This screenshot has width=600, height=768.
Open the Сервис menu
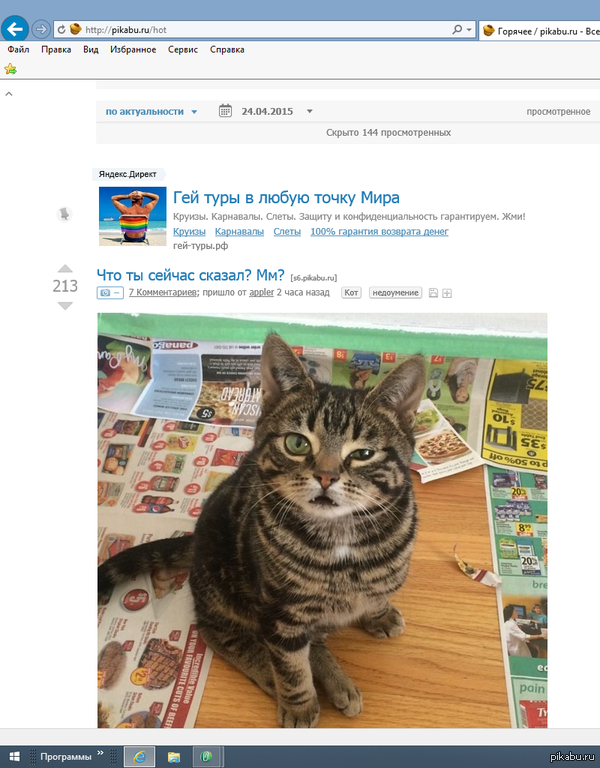pos(183,49)
